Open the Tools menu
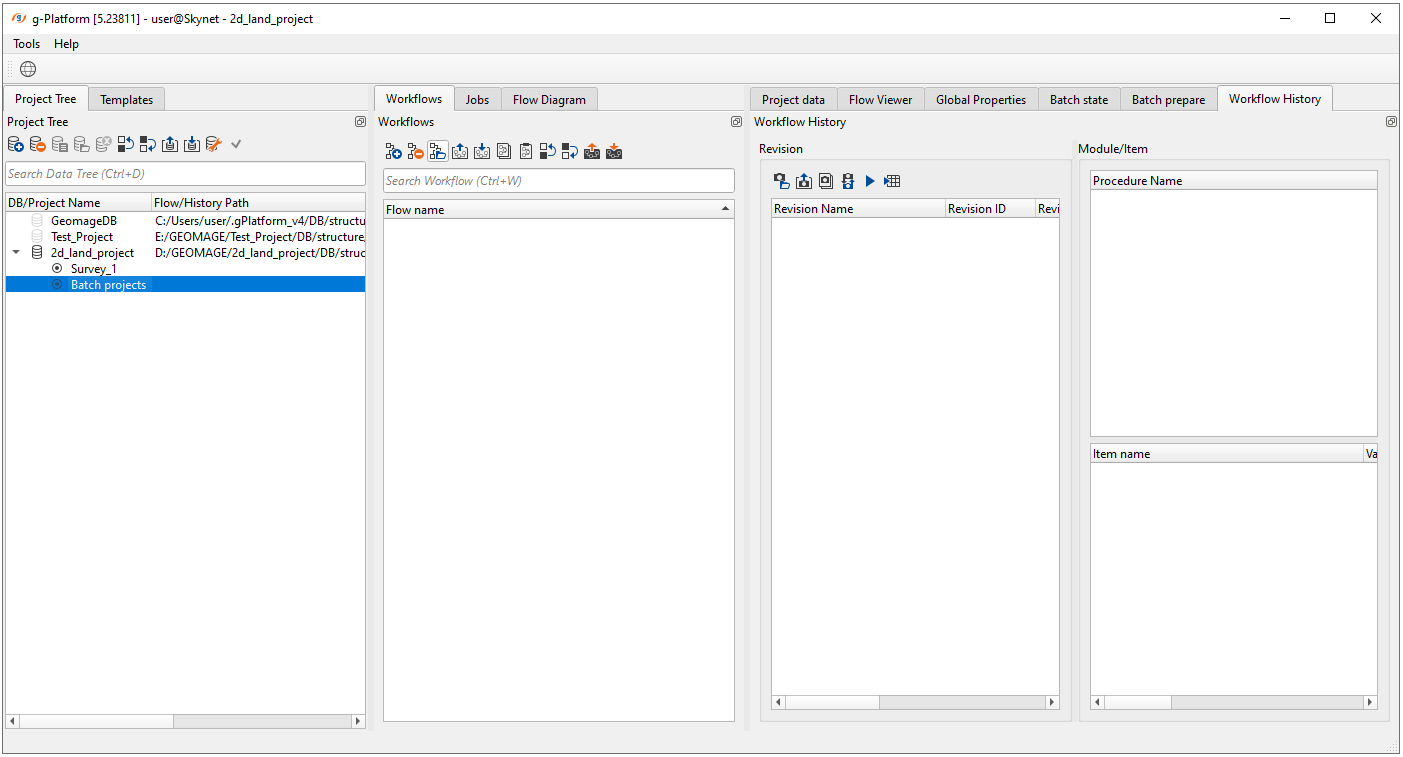The width and height of the screenshot is (1403, 757). click(x=27, y=44)
